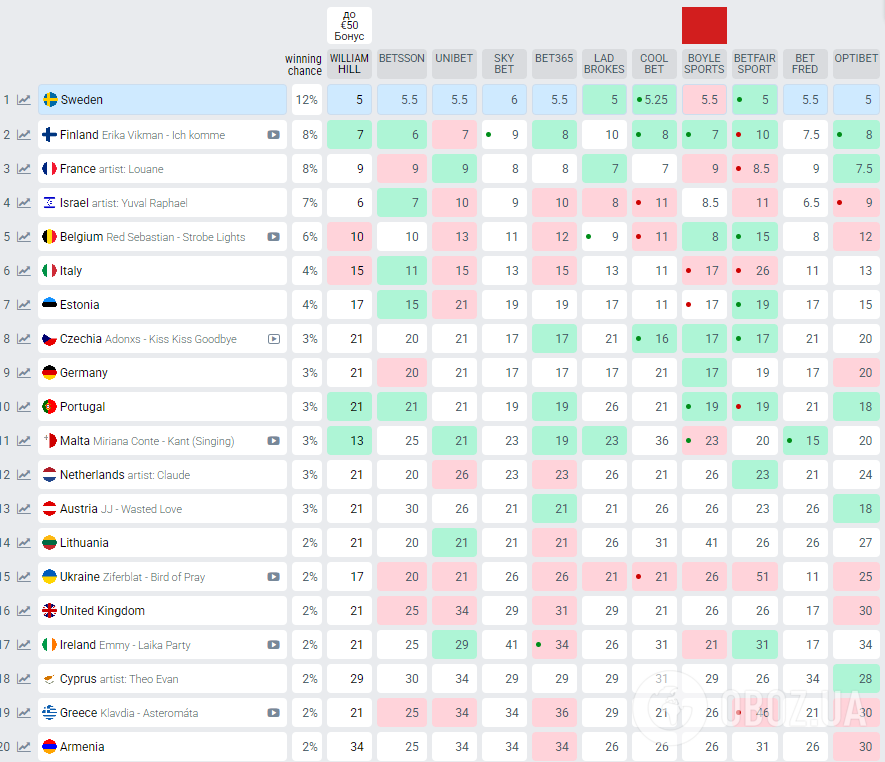Open the Israel Yuval Raphael entry
This screenshot has height=762, width=885.
[123, 203]
